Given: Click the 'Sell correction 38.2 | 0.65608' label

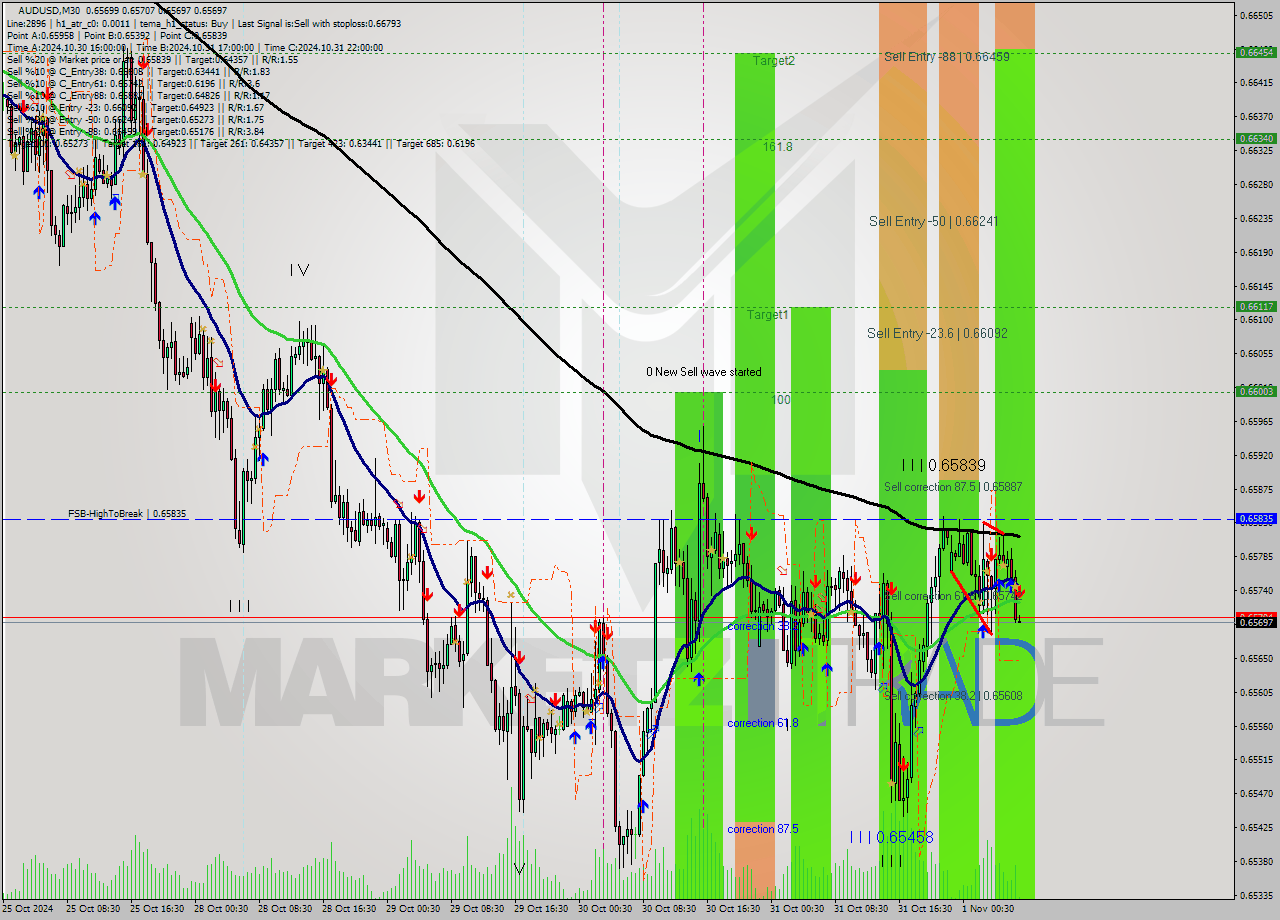Looking at the screenshot, I should pyautogui.click(x=953, y=695).
